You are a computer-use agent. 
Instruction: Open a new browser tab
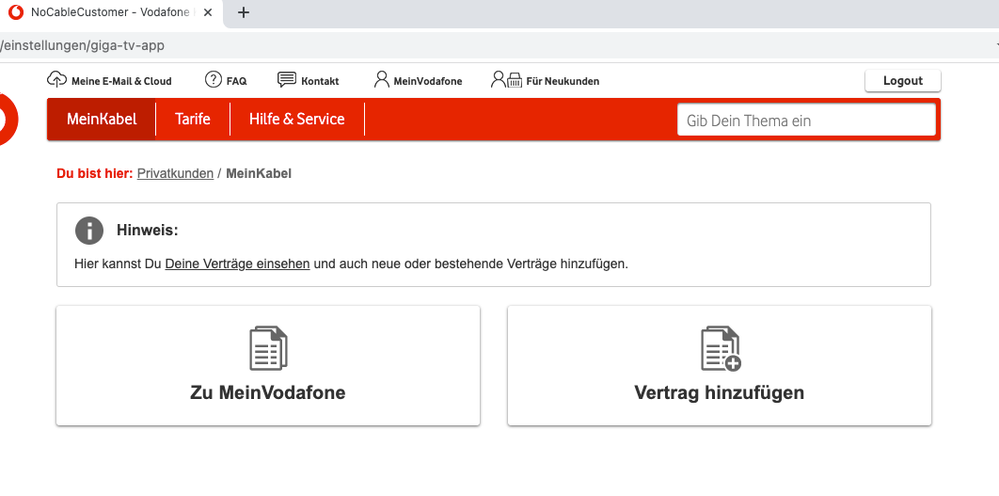(243, 13)
